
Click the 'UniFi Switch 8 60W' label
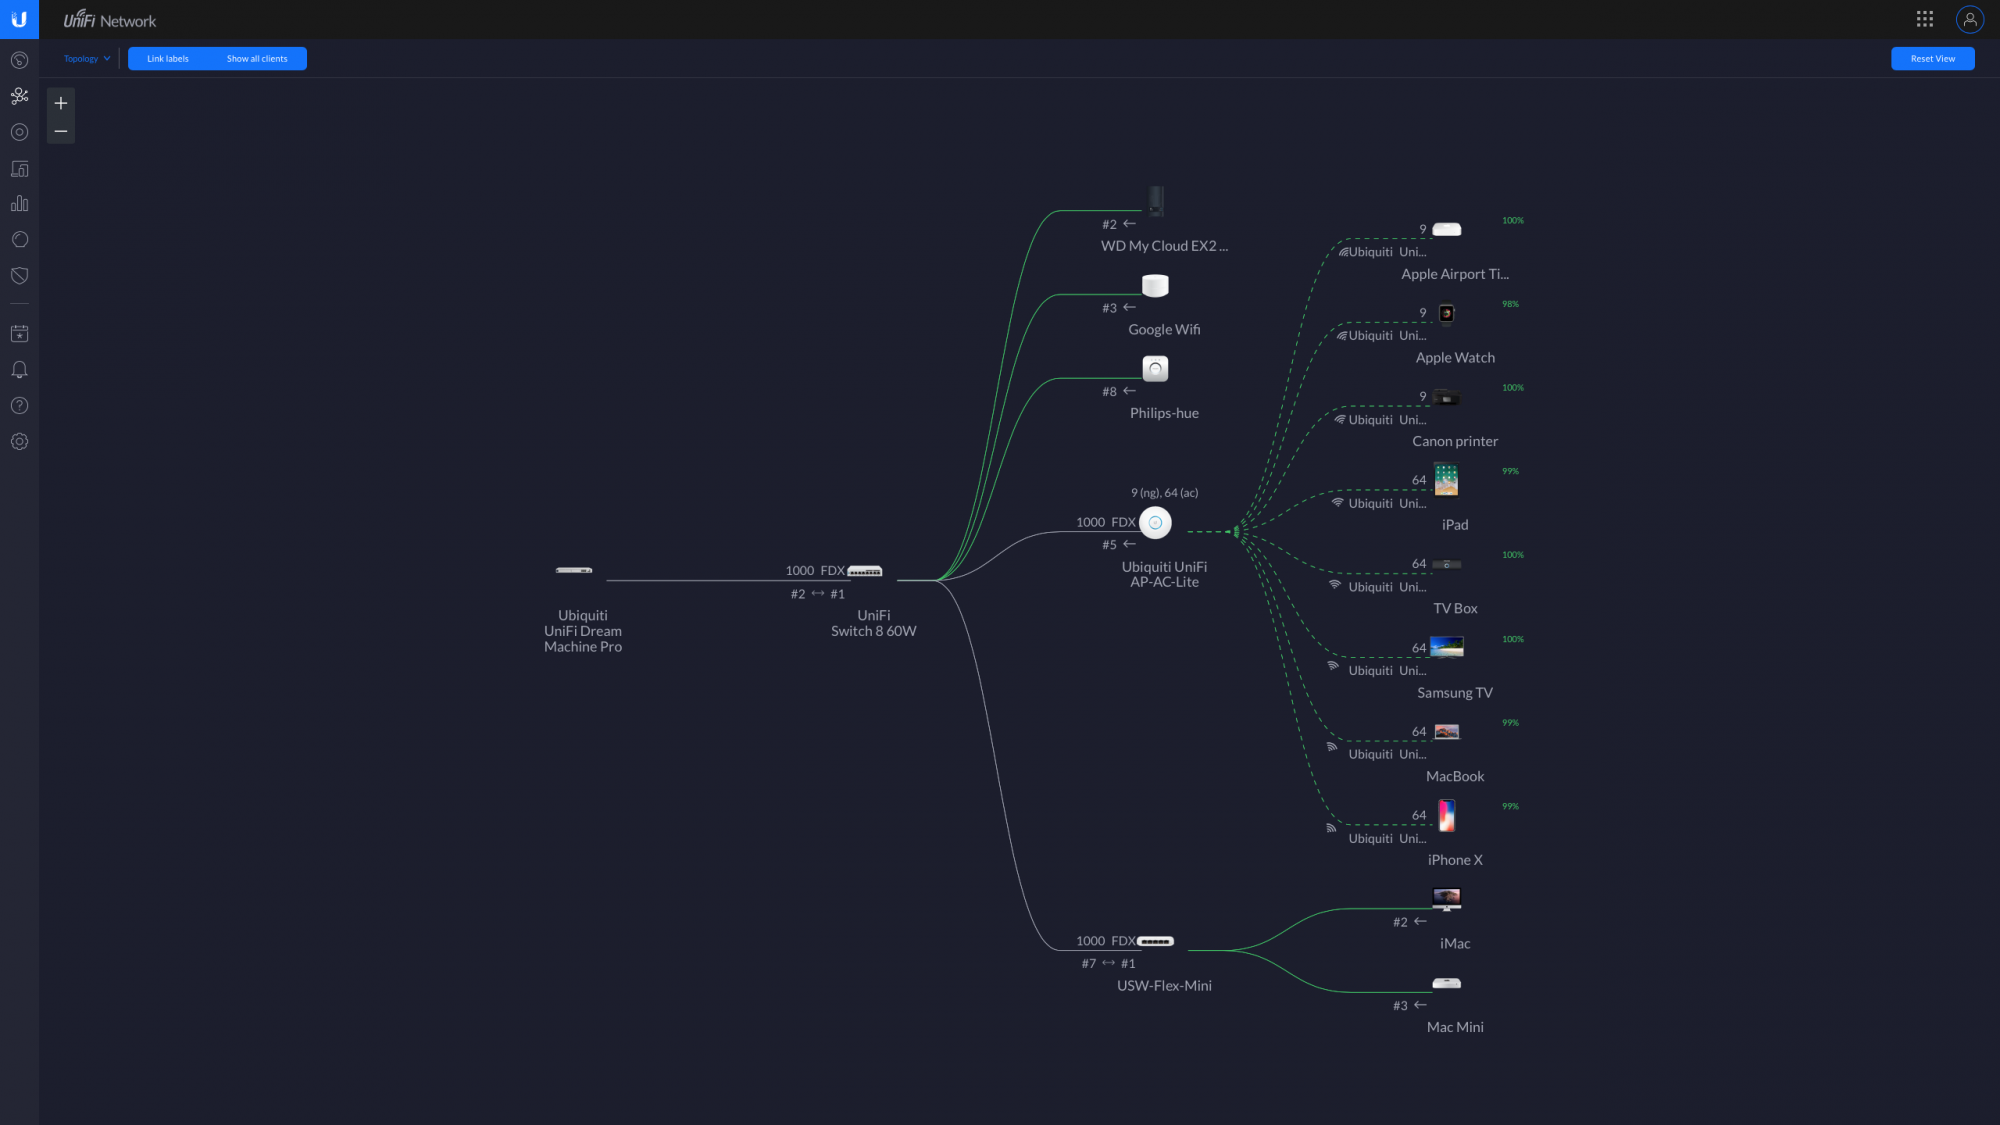(x=873, y=623)
